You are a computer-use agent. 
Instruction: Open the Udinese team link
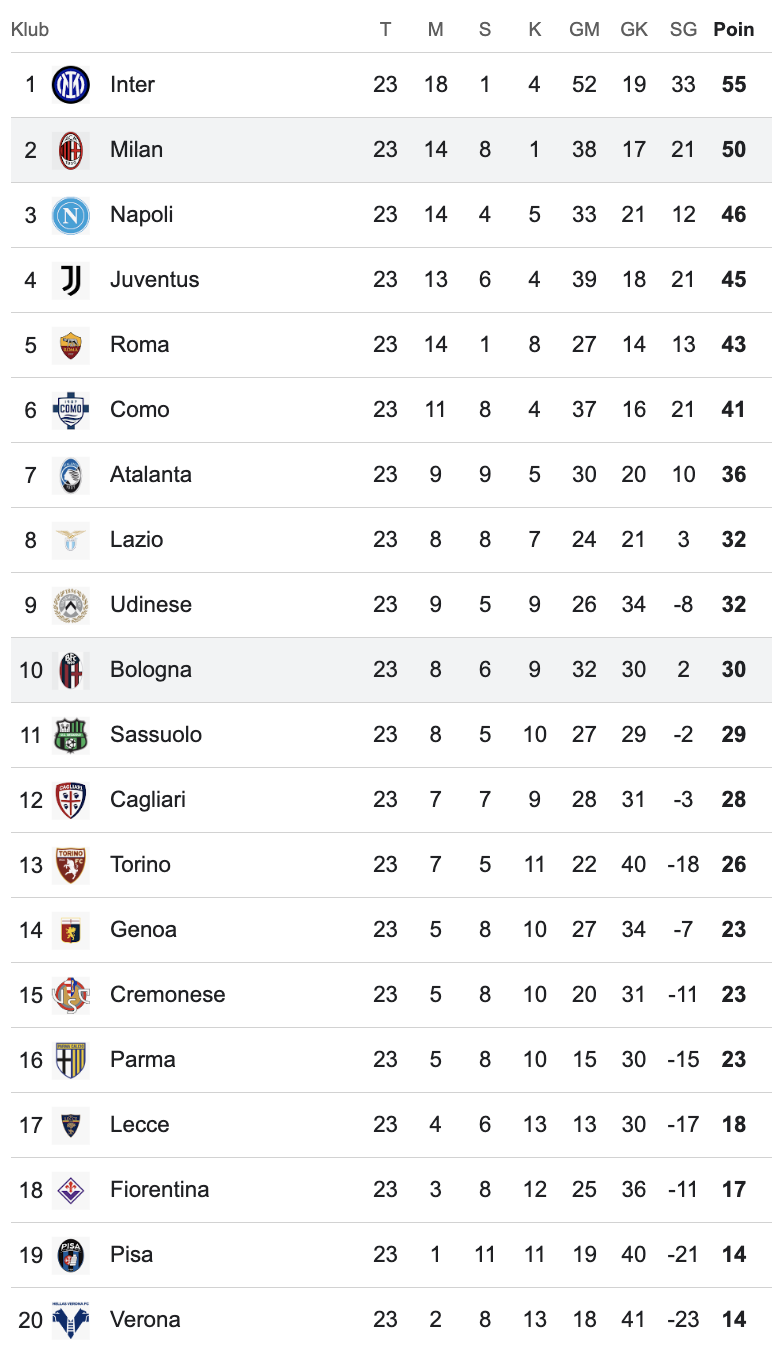click(x=150, y=605)
